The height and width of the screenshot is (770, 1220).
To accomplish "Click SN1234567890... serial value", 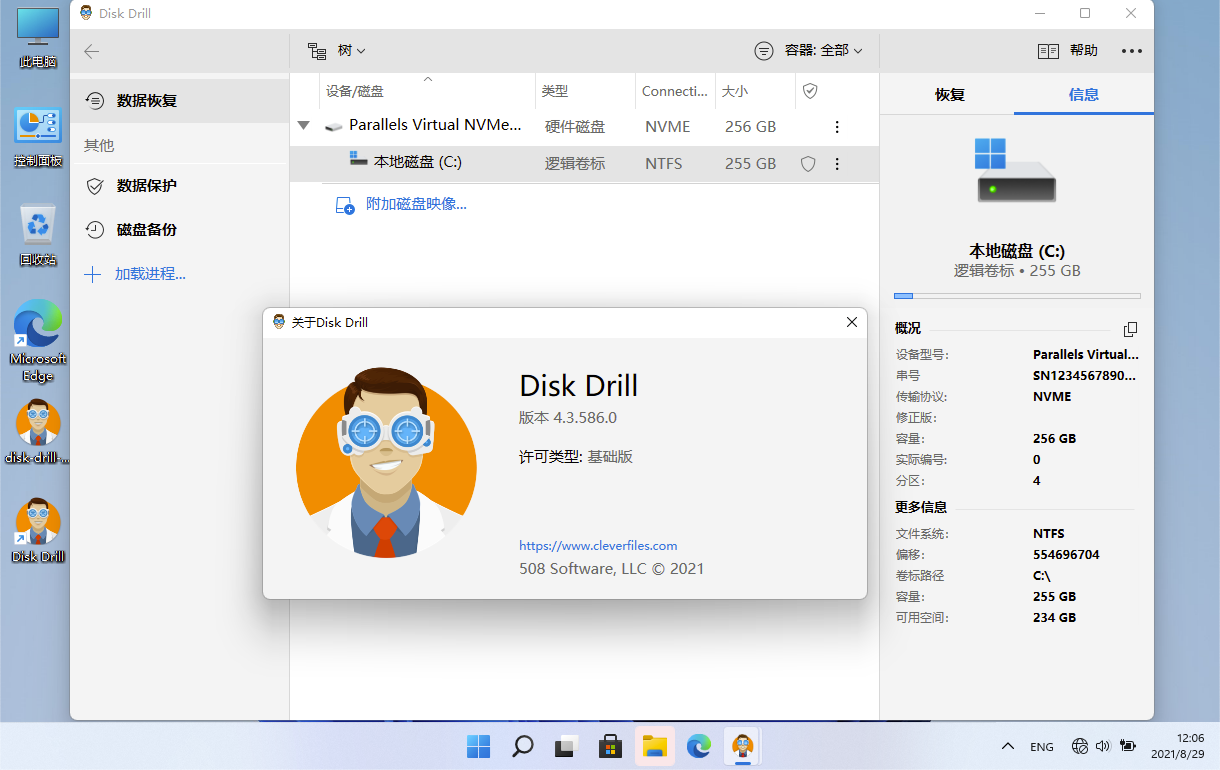I will click(1086, 376).
